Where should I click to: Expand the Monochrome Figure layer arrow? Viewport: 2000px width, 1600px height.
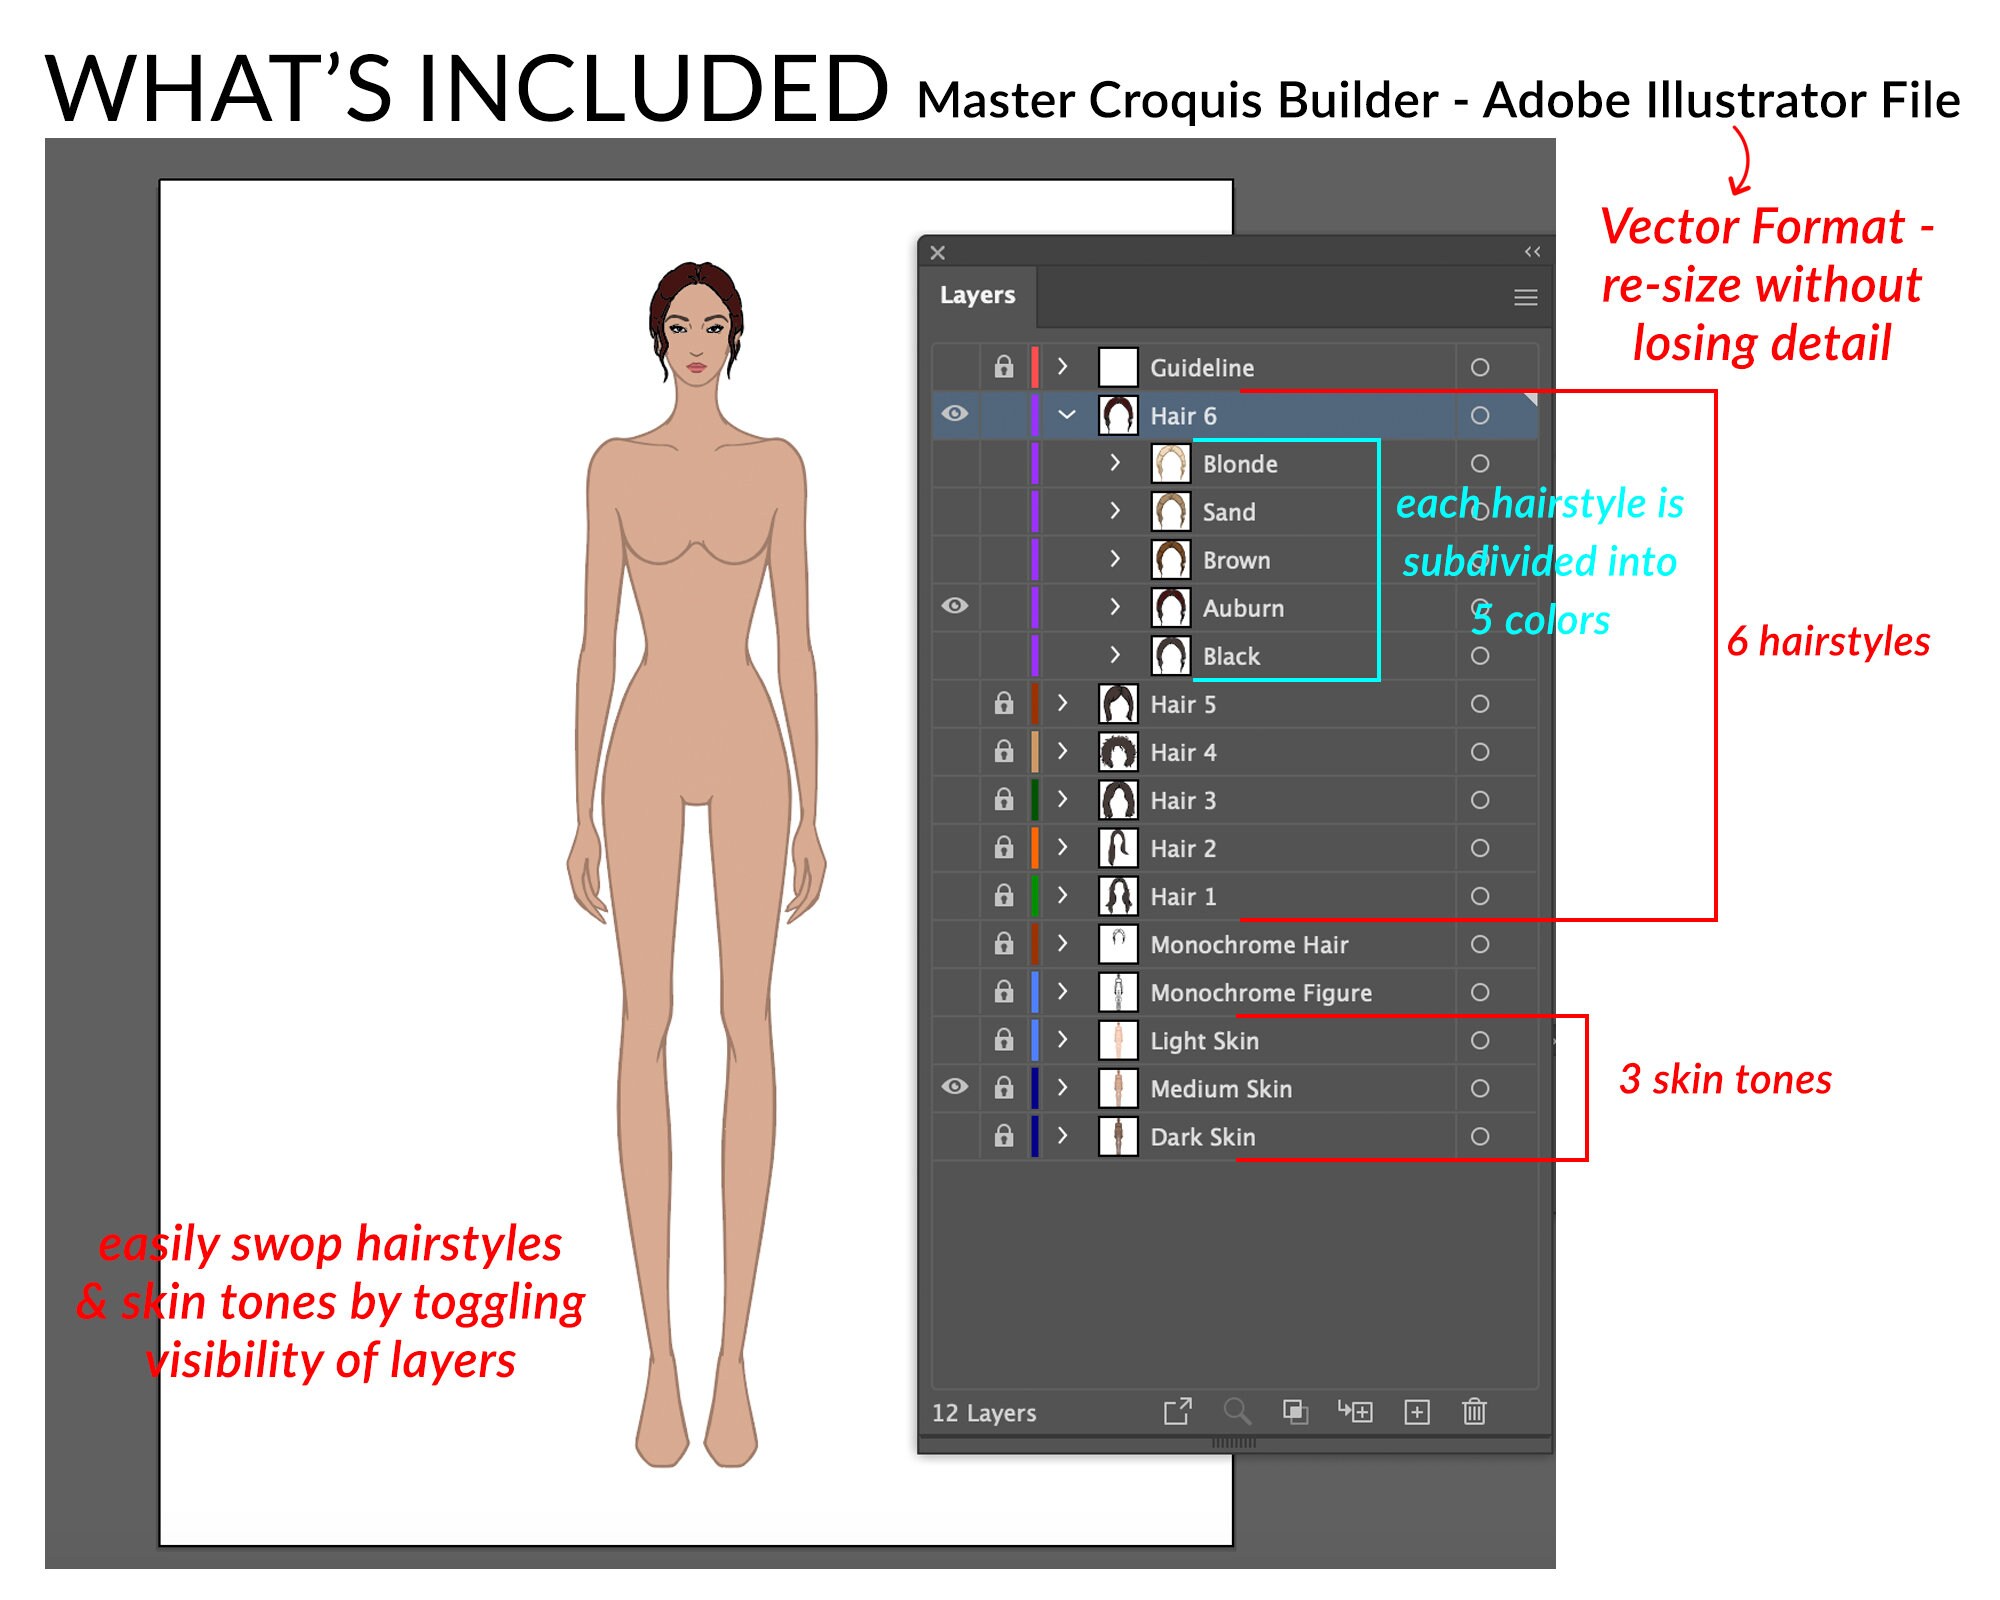click(1063, 992)
